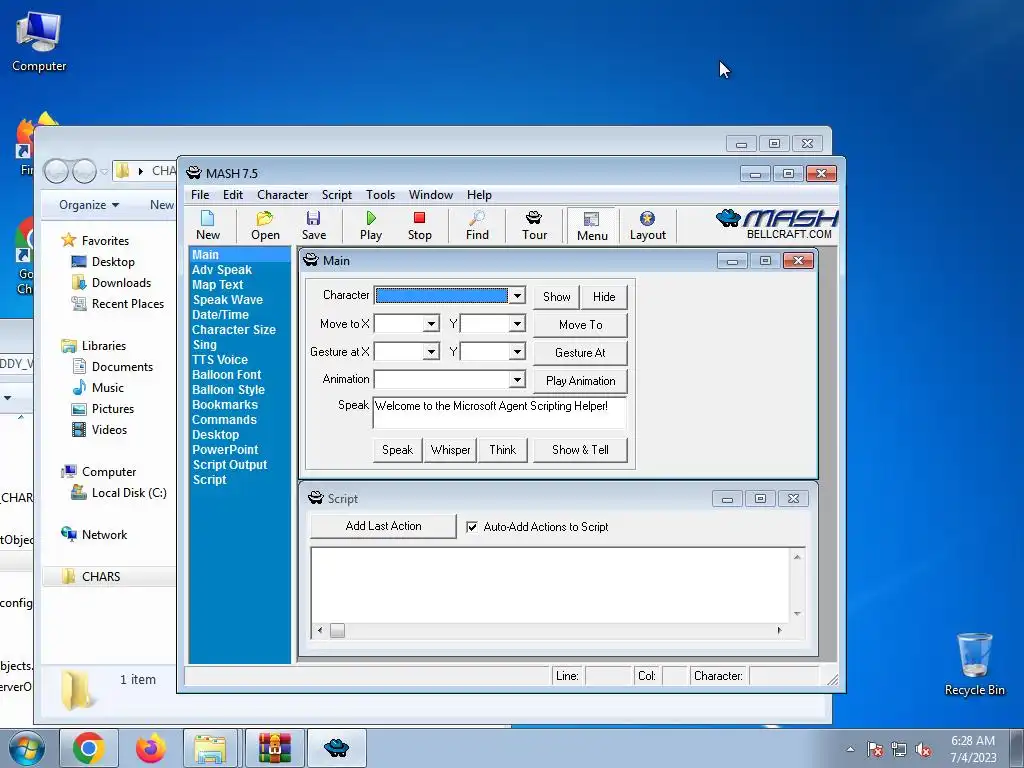Viewport: 1024px width, 768px height.
Task: Toggle Auto-Add Actions to Script checkbox
Action: 472,526
